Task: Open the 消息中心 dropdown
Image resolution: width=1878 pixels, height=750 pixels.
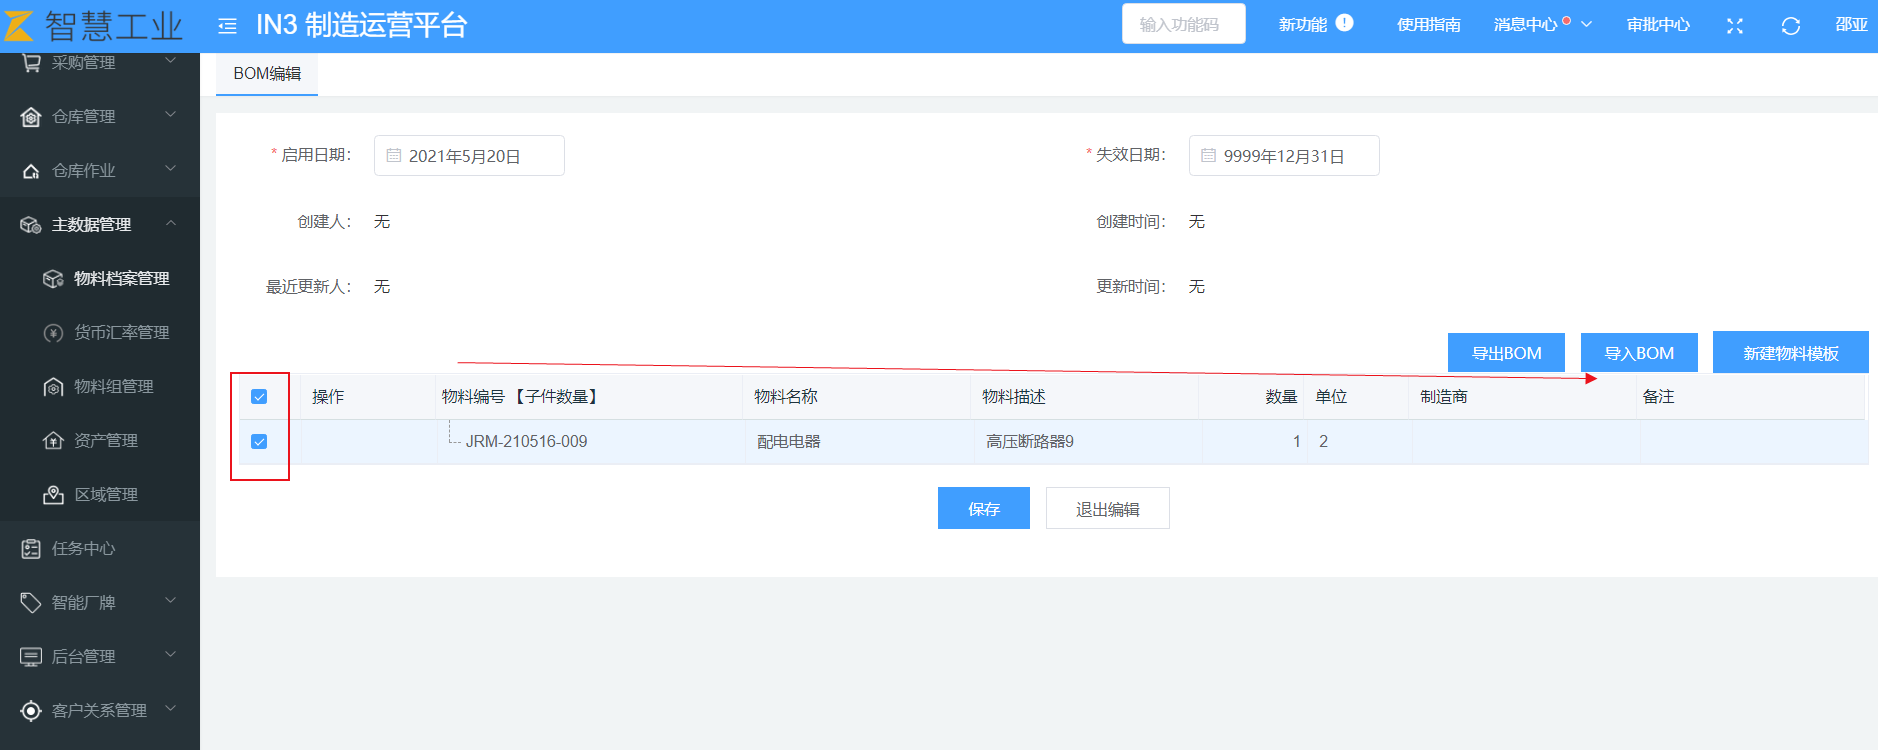Action: click(1541, 25)
